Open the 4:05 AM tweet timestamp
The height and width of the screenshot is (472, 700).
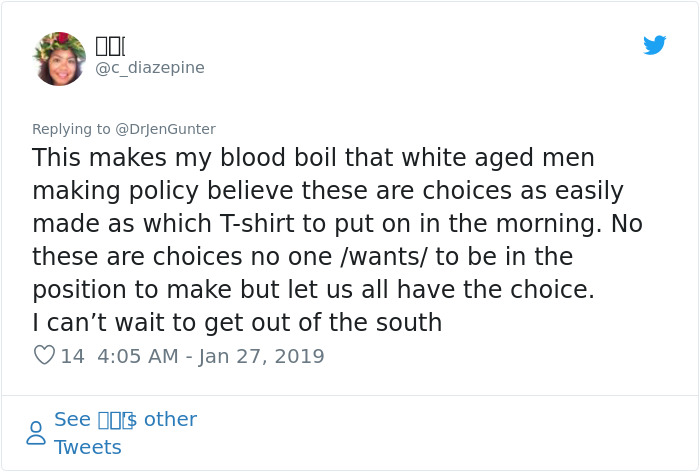point(138,356)
